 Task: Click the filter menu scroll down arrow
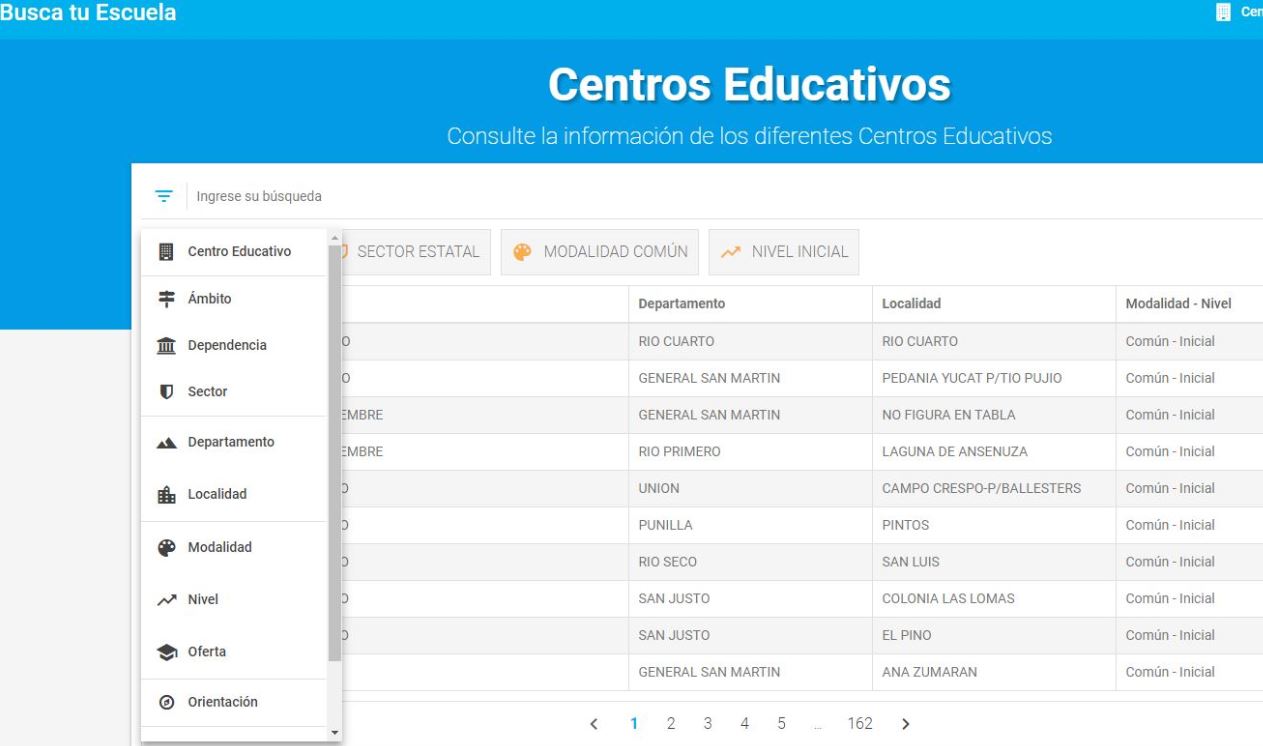coord(334,733)
